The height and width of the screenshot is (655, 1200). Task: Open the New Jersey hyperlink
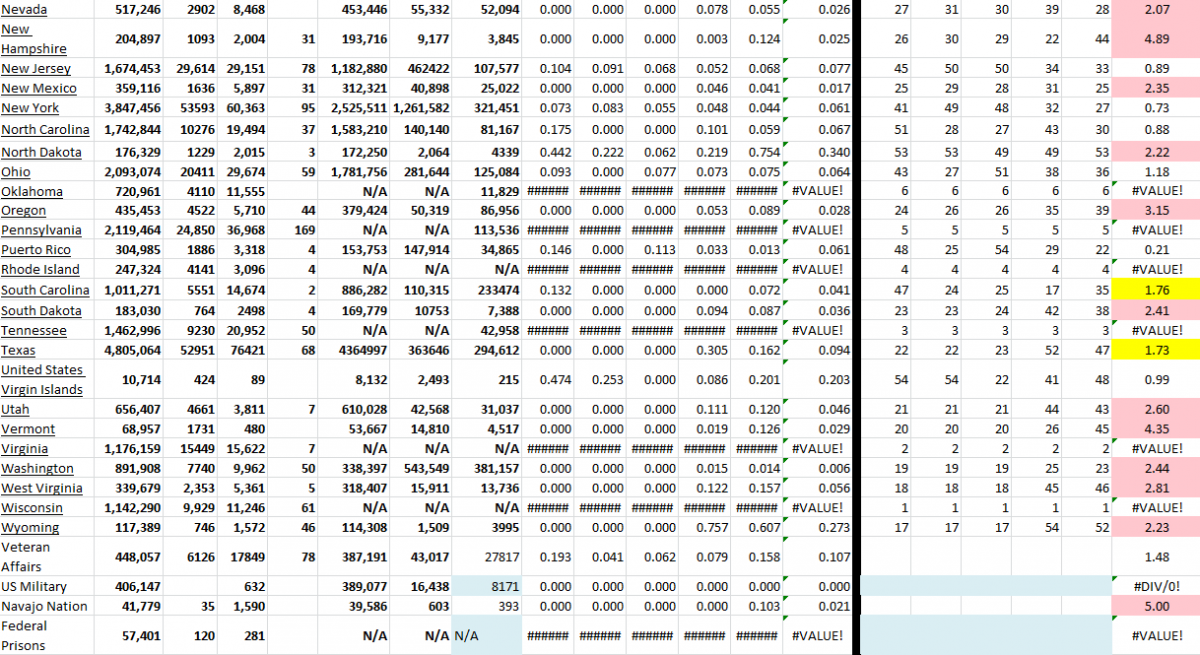pyautogui.click(x=35, y=68)
